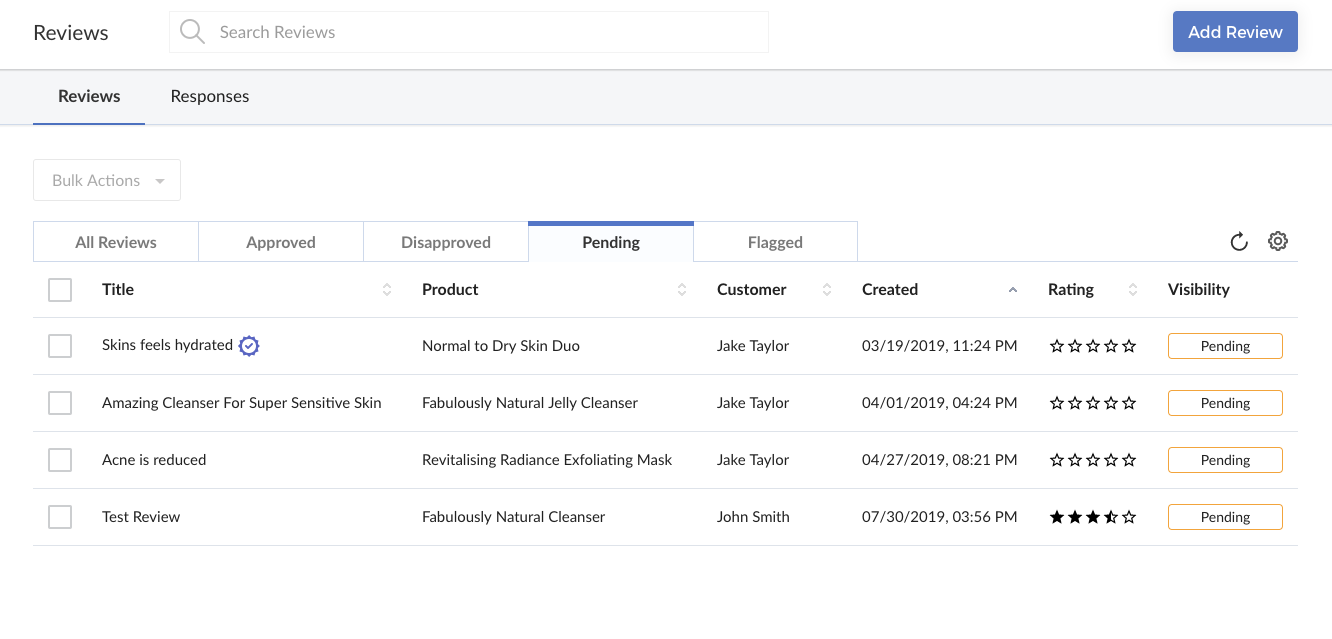Viewport: 1332px width, 639px height.
Task: Click product Fabulously Natural Cleanser
Action: pyautogui.click(x=514, y=517)
